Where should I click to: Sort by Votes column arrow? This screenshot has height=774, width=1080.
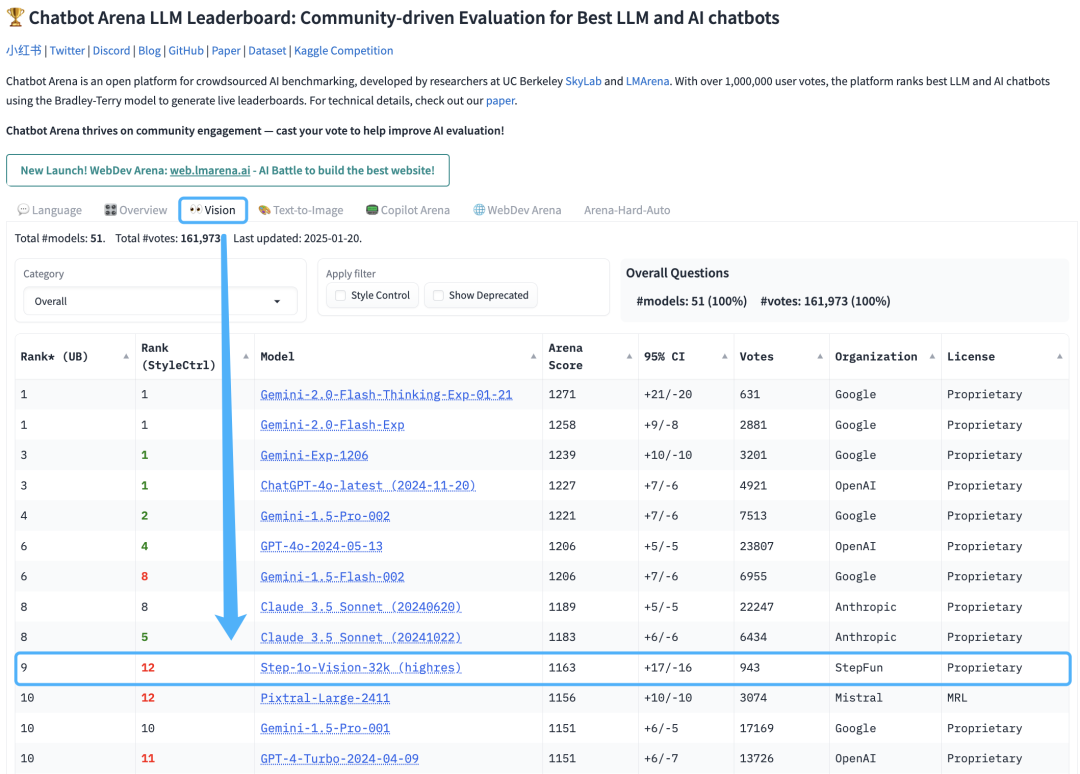pos(820,357)
